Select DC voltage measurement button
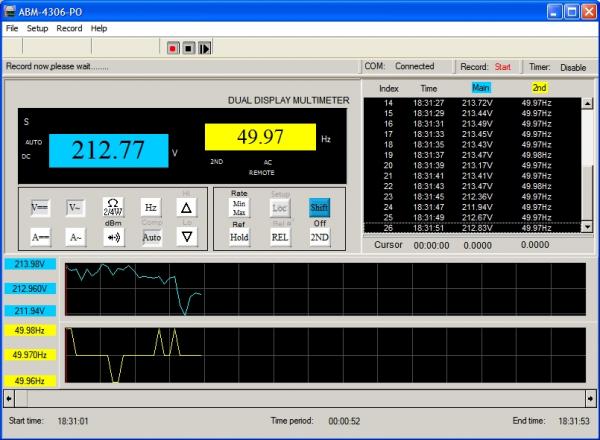 click(x=40, y=207)
